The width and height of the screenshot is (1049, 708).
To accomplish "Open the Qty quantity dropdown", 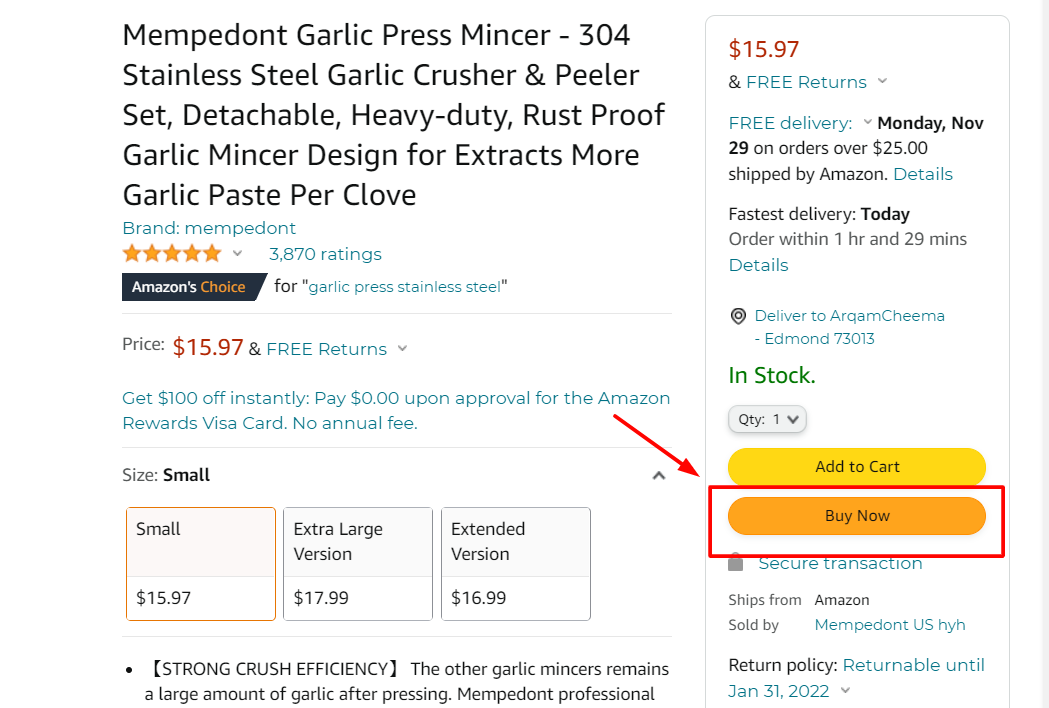I will 767,420.
